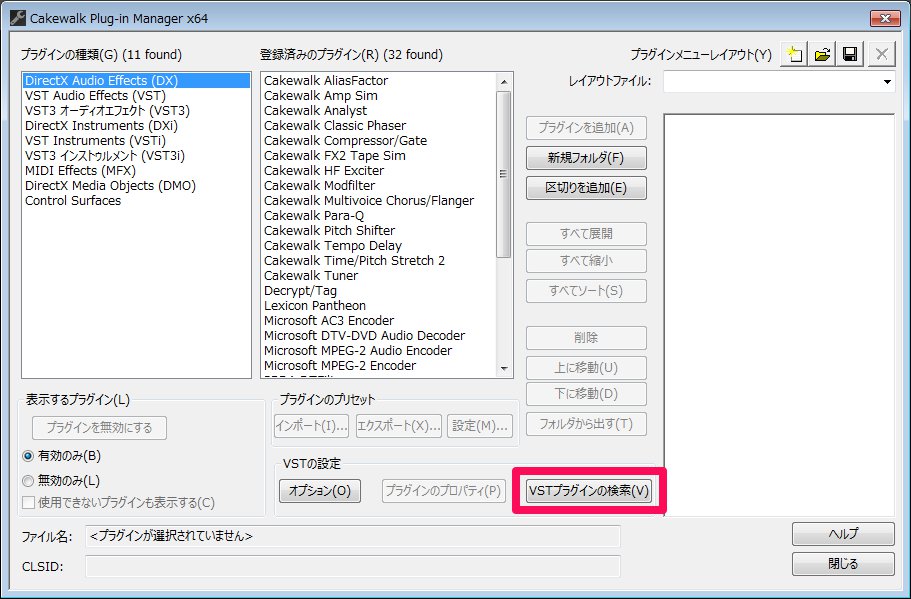
Task: Click the すべて縮小 button
Action: [586, 261]
